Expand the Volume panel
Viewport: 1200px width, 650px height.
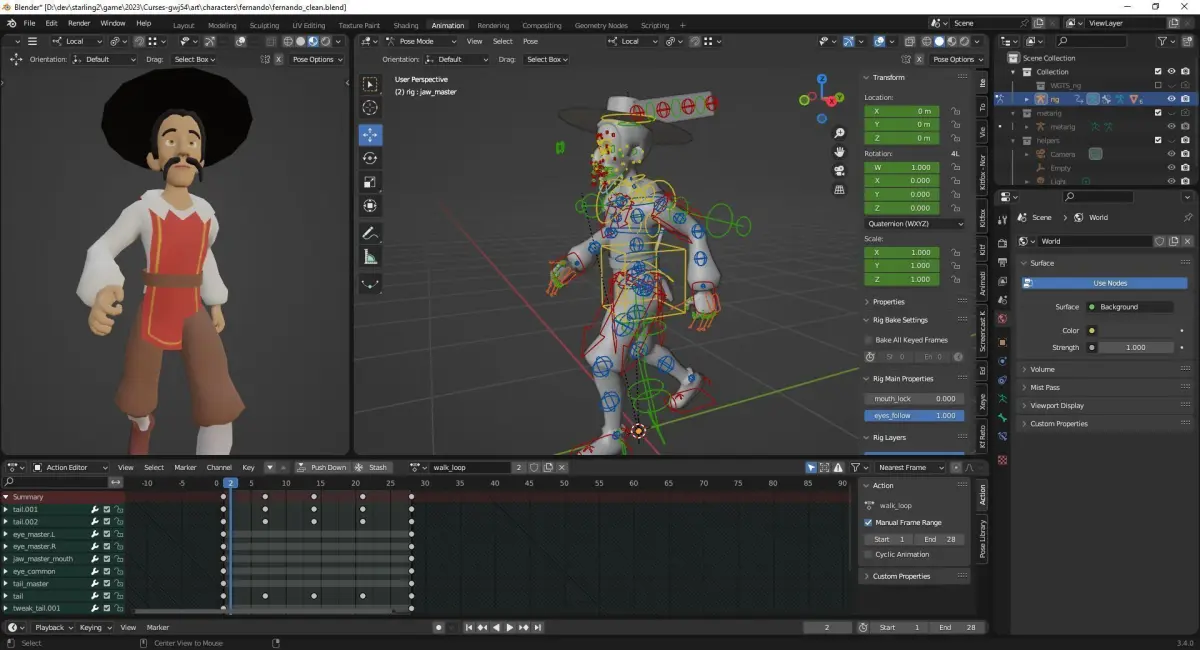(x=1042, y=369)
